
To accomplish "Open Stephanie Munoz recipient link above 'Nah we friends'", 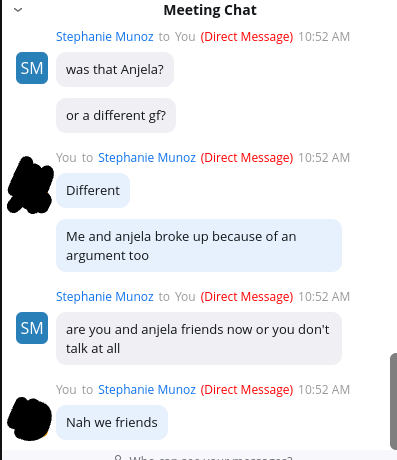I will 147,390.
